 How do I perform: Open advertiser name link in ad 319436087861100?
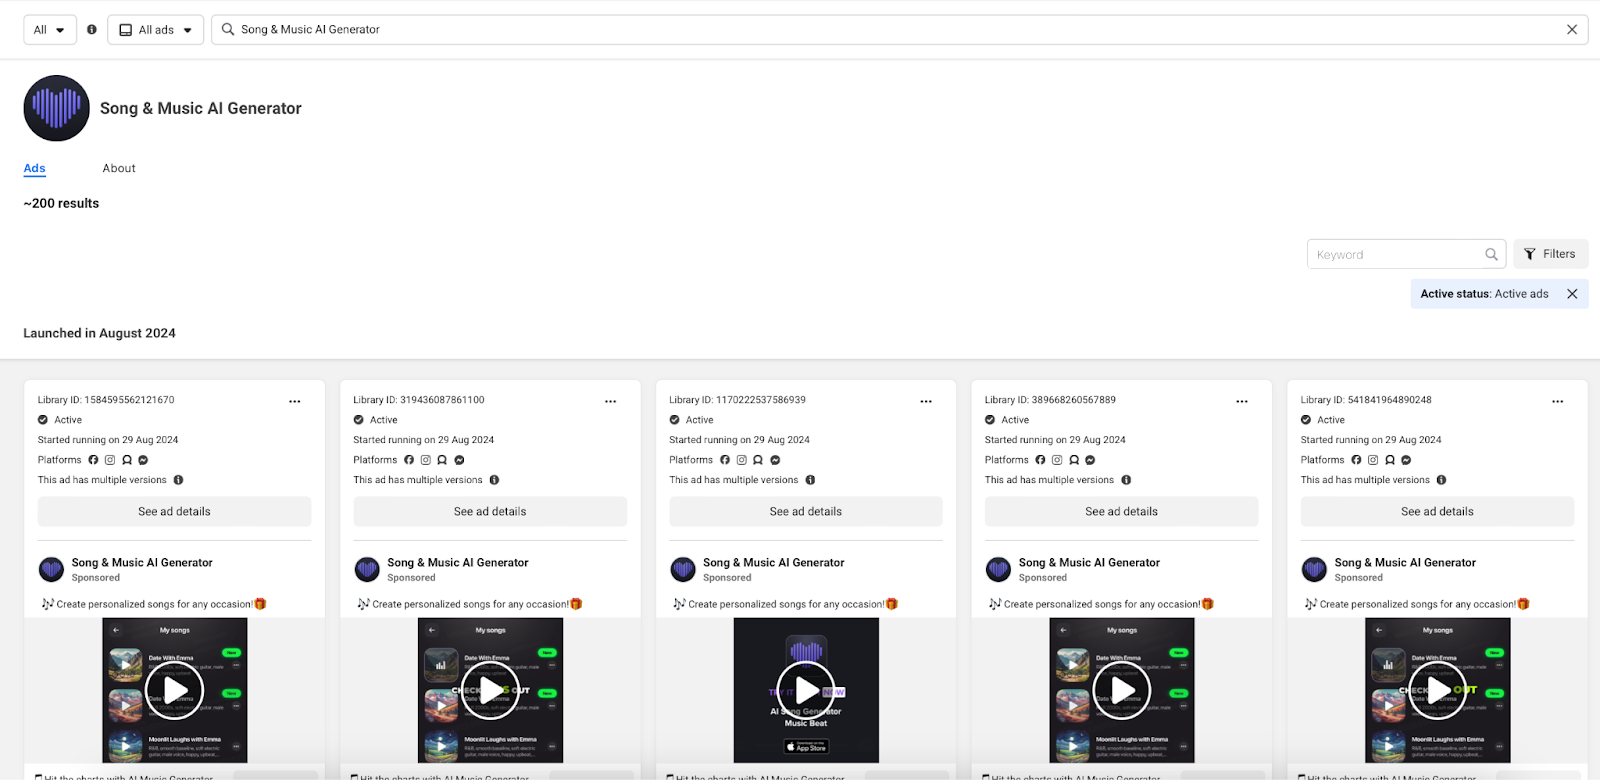click(458, 563)
